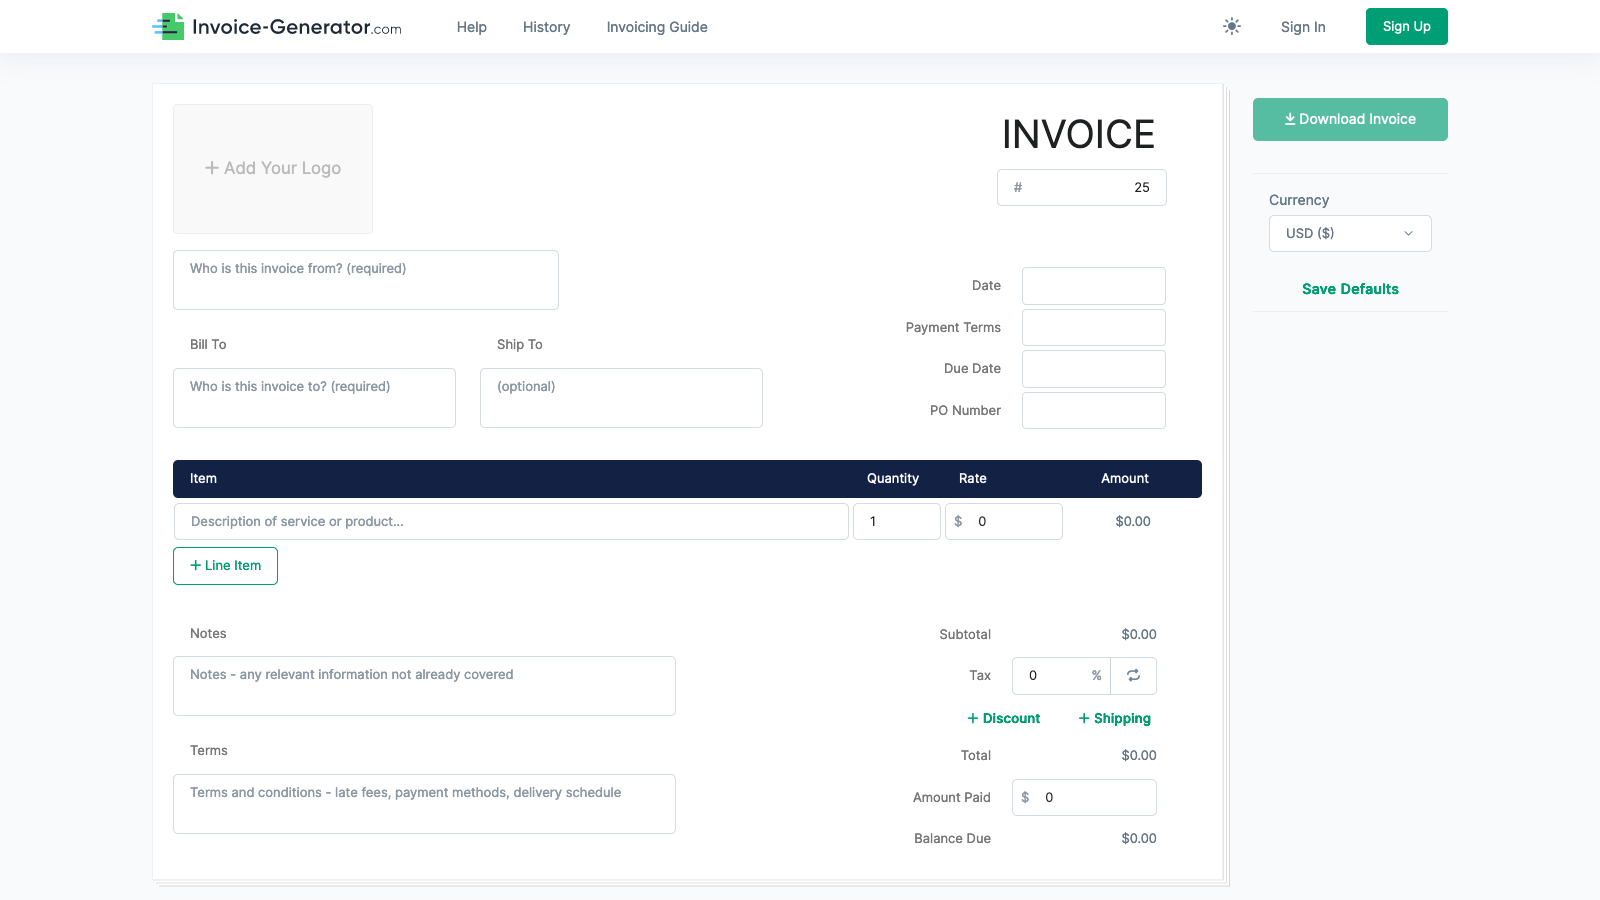Click the Notes text area
This screenshot has width=1600, height=900.
click(x=423, y=686)
